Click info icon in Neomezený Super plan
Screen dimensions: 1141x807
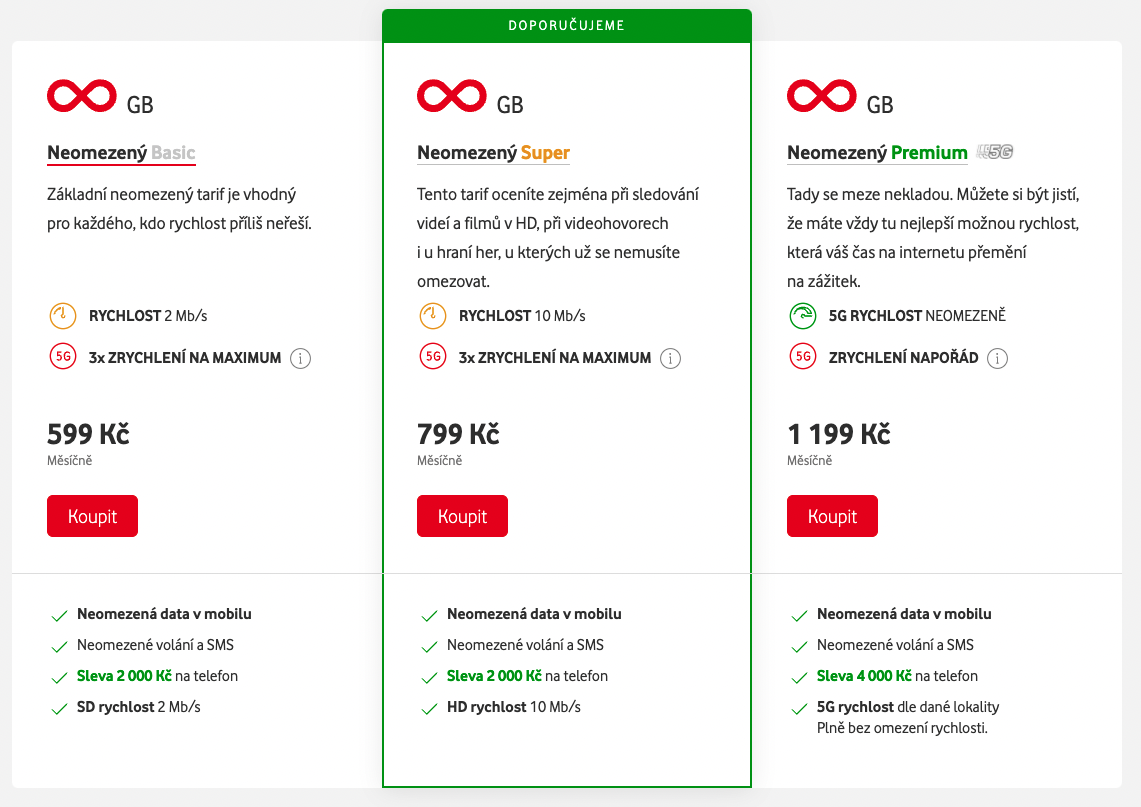point(671,358)
